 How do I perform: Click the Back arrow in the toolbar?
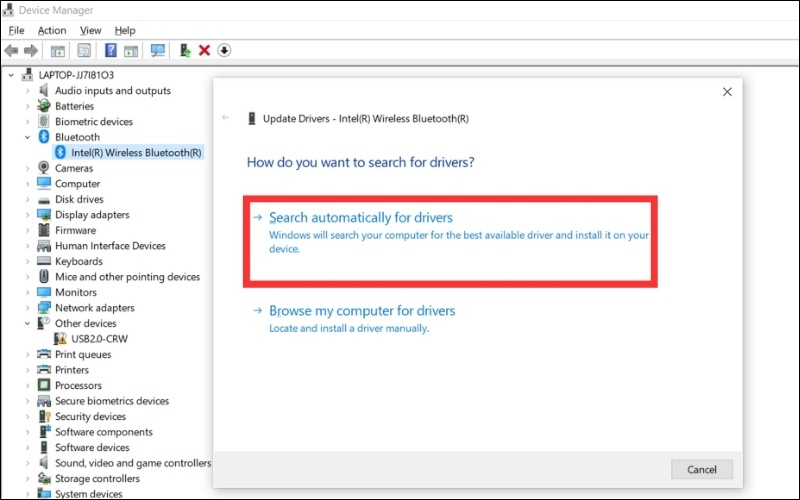tap(11, 50)
